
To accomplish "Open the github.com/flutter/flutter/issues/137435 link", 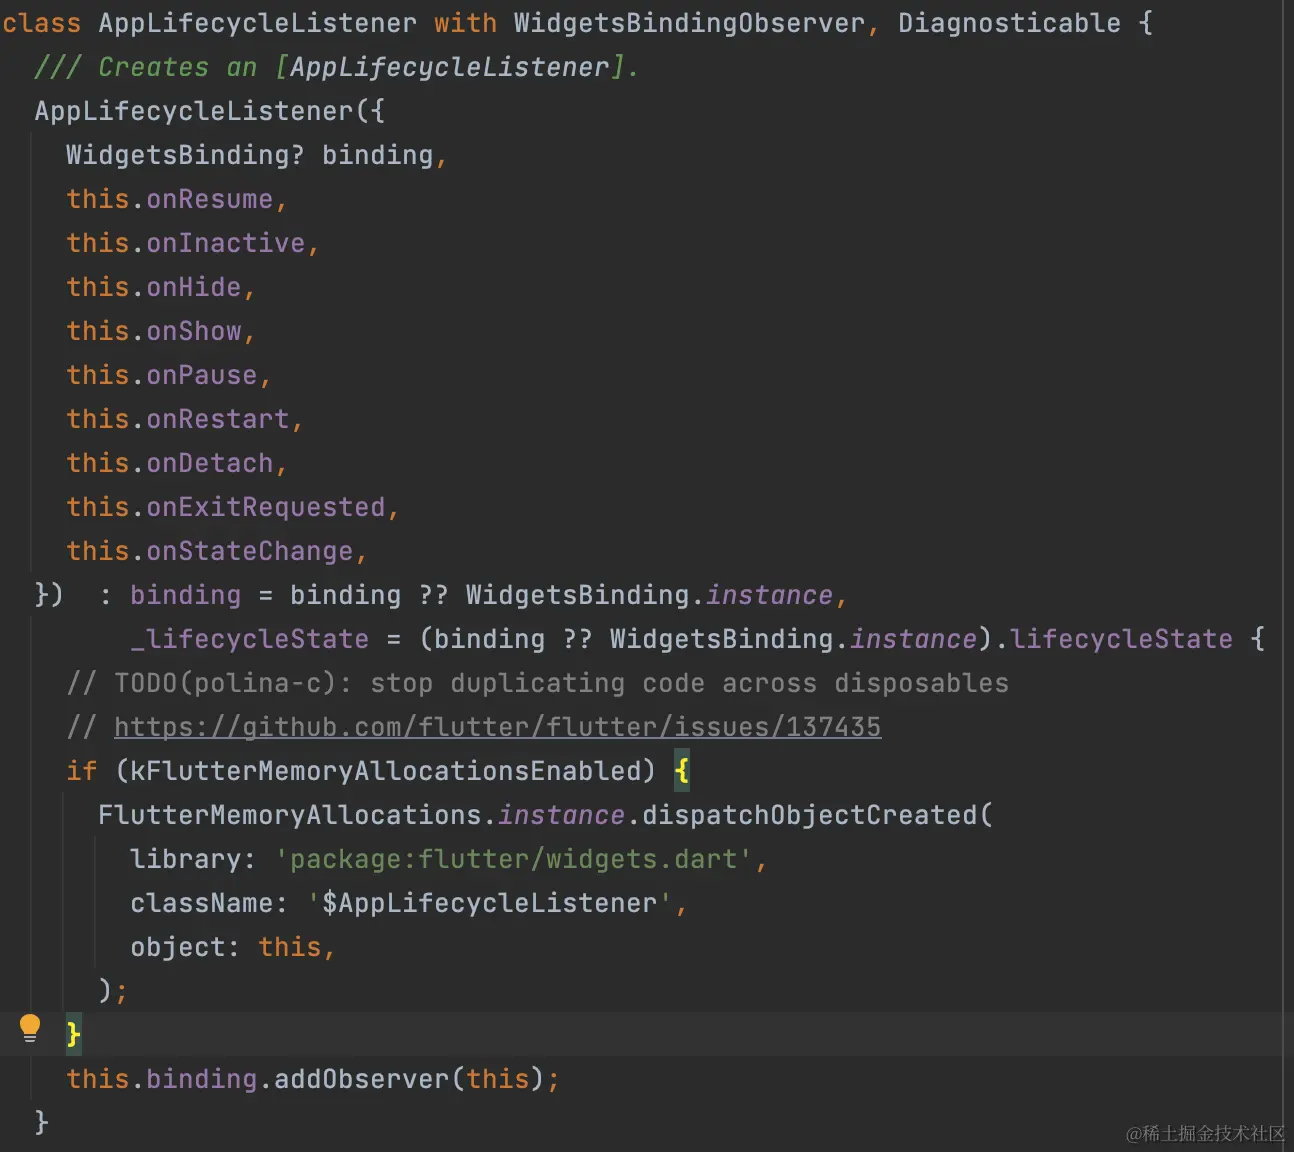I will pos(497,727).
